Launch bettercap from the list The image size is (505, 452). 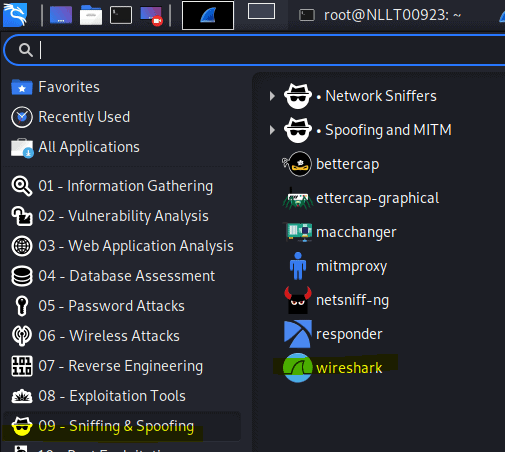pyautogui.click(x=348, y=164)
